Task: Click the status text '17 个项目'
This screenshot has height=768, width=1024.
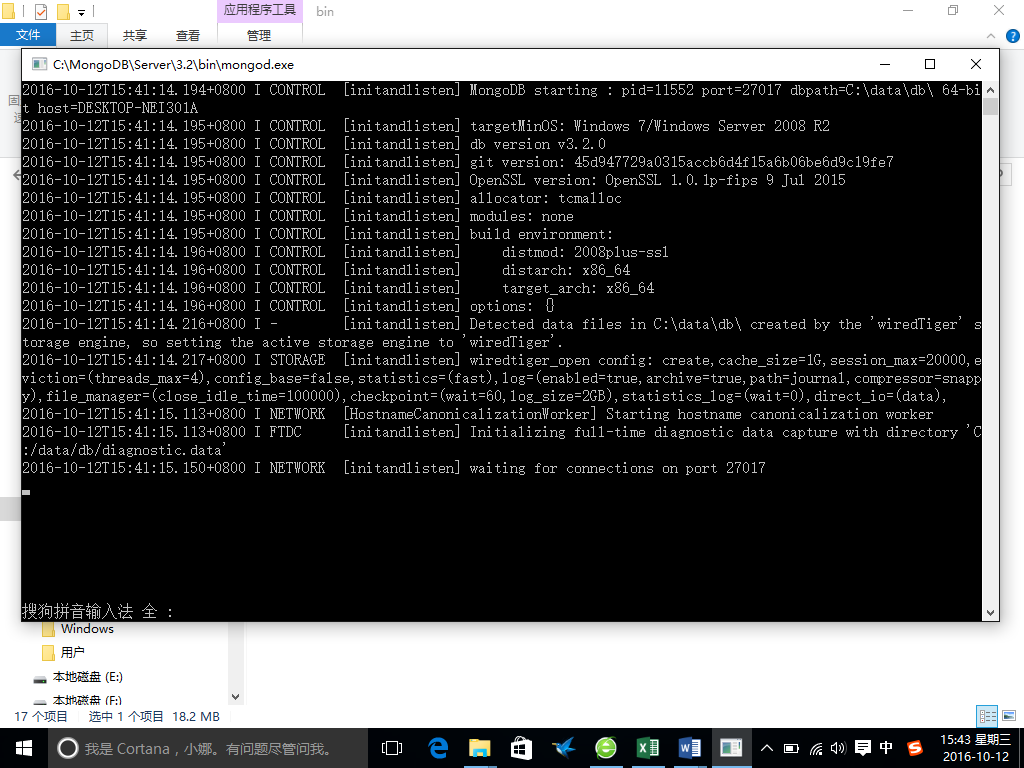Action: [x=41, y=716]
